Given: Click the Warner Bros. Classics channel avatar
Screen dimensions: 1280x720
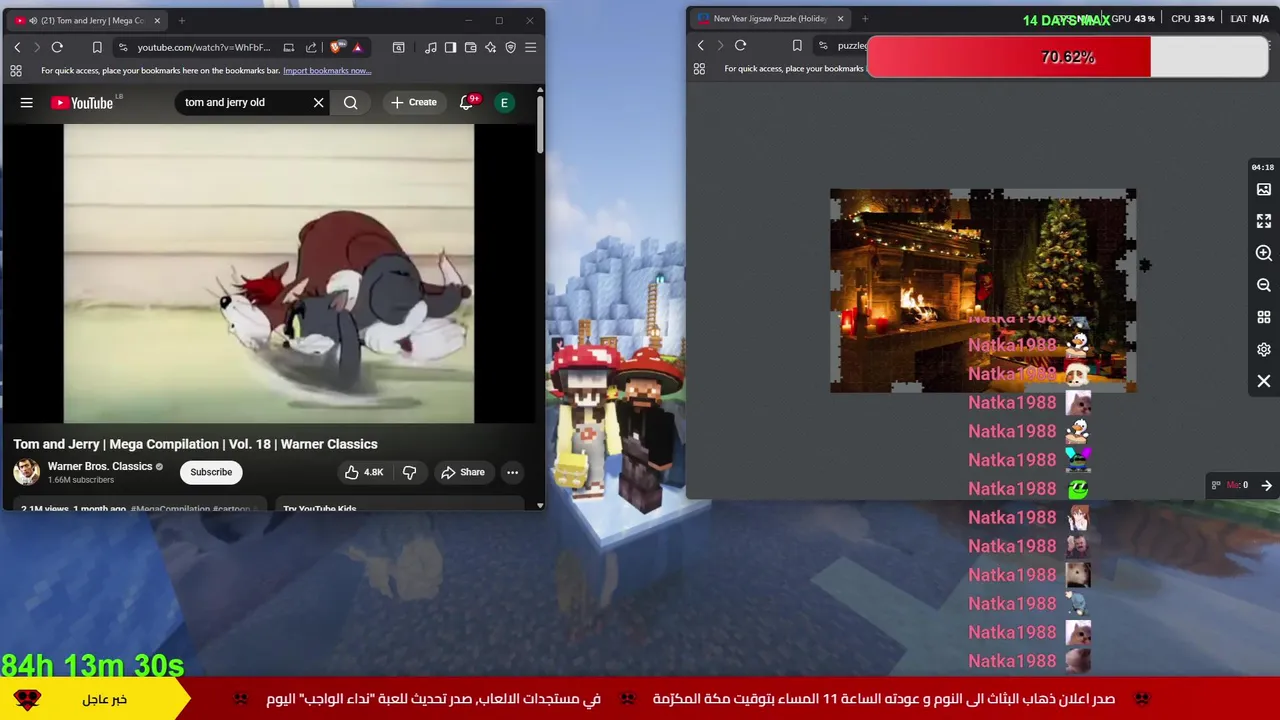Looking at the screenshot, I should pyautogui.click(x=27, y=472).
